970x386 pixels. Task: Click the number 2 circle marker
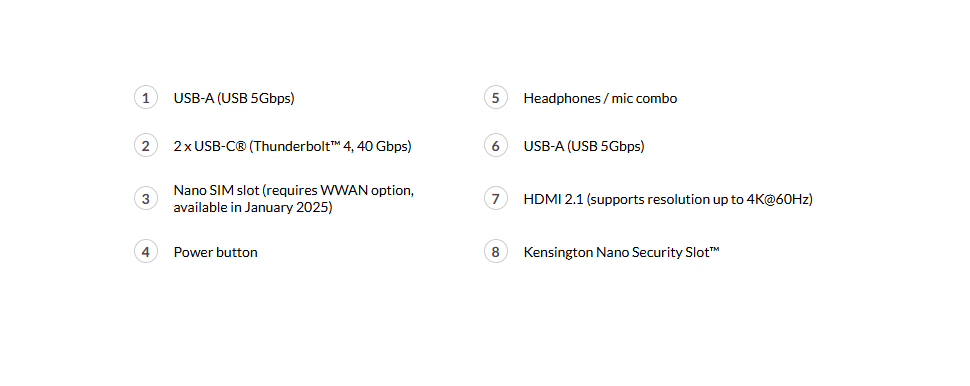point(145,146)
